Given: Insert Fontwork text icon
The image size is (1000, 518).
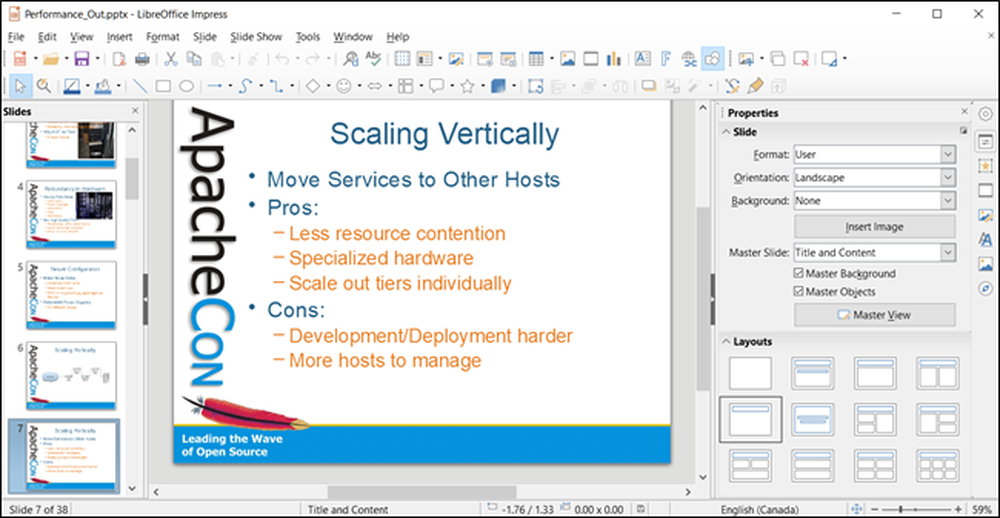Looking at the screenshot, I should tap(666, 59).
